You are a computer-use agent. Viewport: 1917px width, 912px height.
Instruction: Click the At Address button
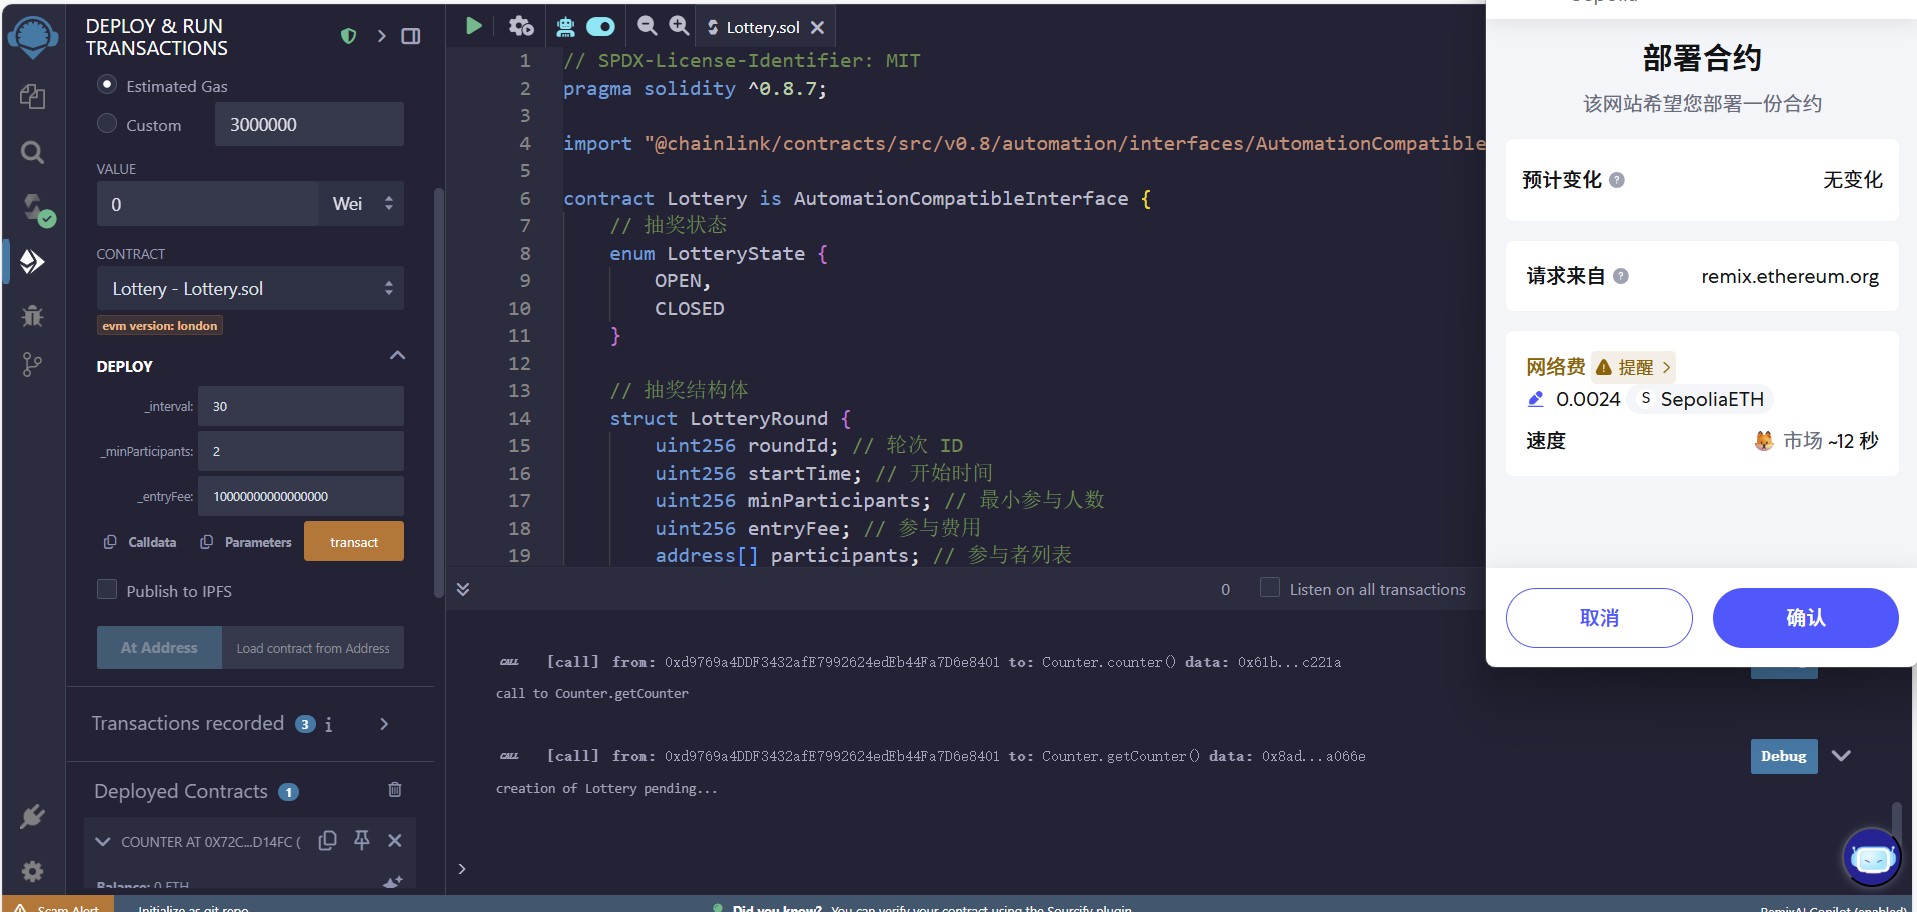pos(159,648)
